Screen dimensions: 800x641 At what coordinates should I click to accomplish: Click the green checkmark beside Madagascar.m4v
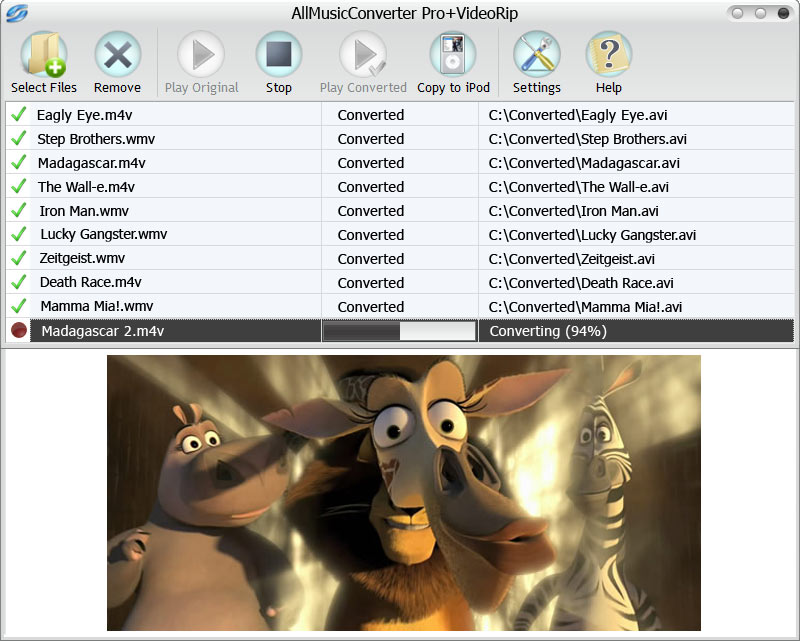[x=18, y=163]
